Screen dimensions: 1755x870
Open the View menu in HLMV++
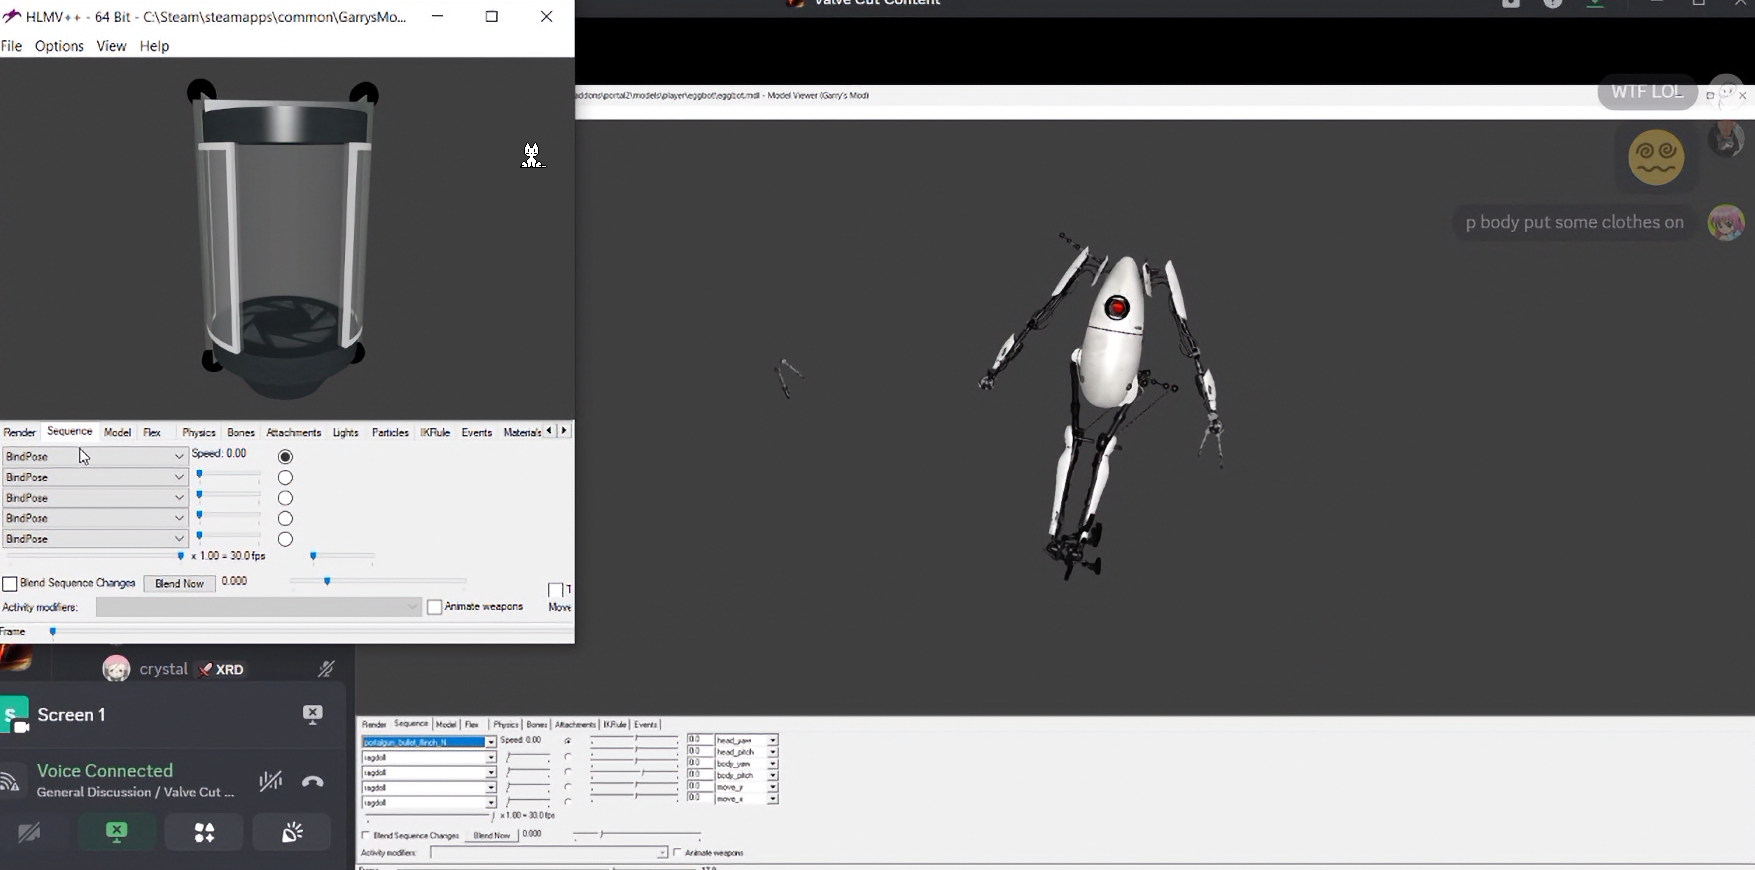pyautogui.click(x=111, y=46)
